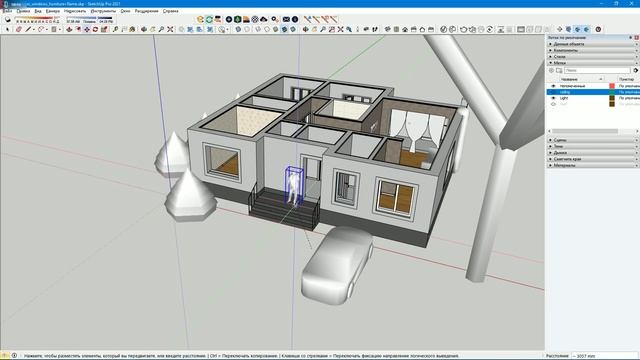This screenshot has height=360, width=640.
Task: Toggle visibility of the ceiling tag
Action: [553, 92]
